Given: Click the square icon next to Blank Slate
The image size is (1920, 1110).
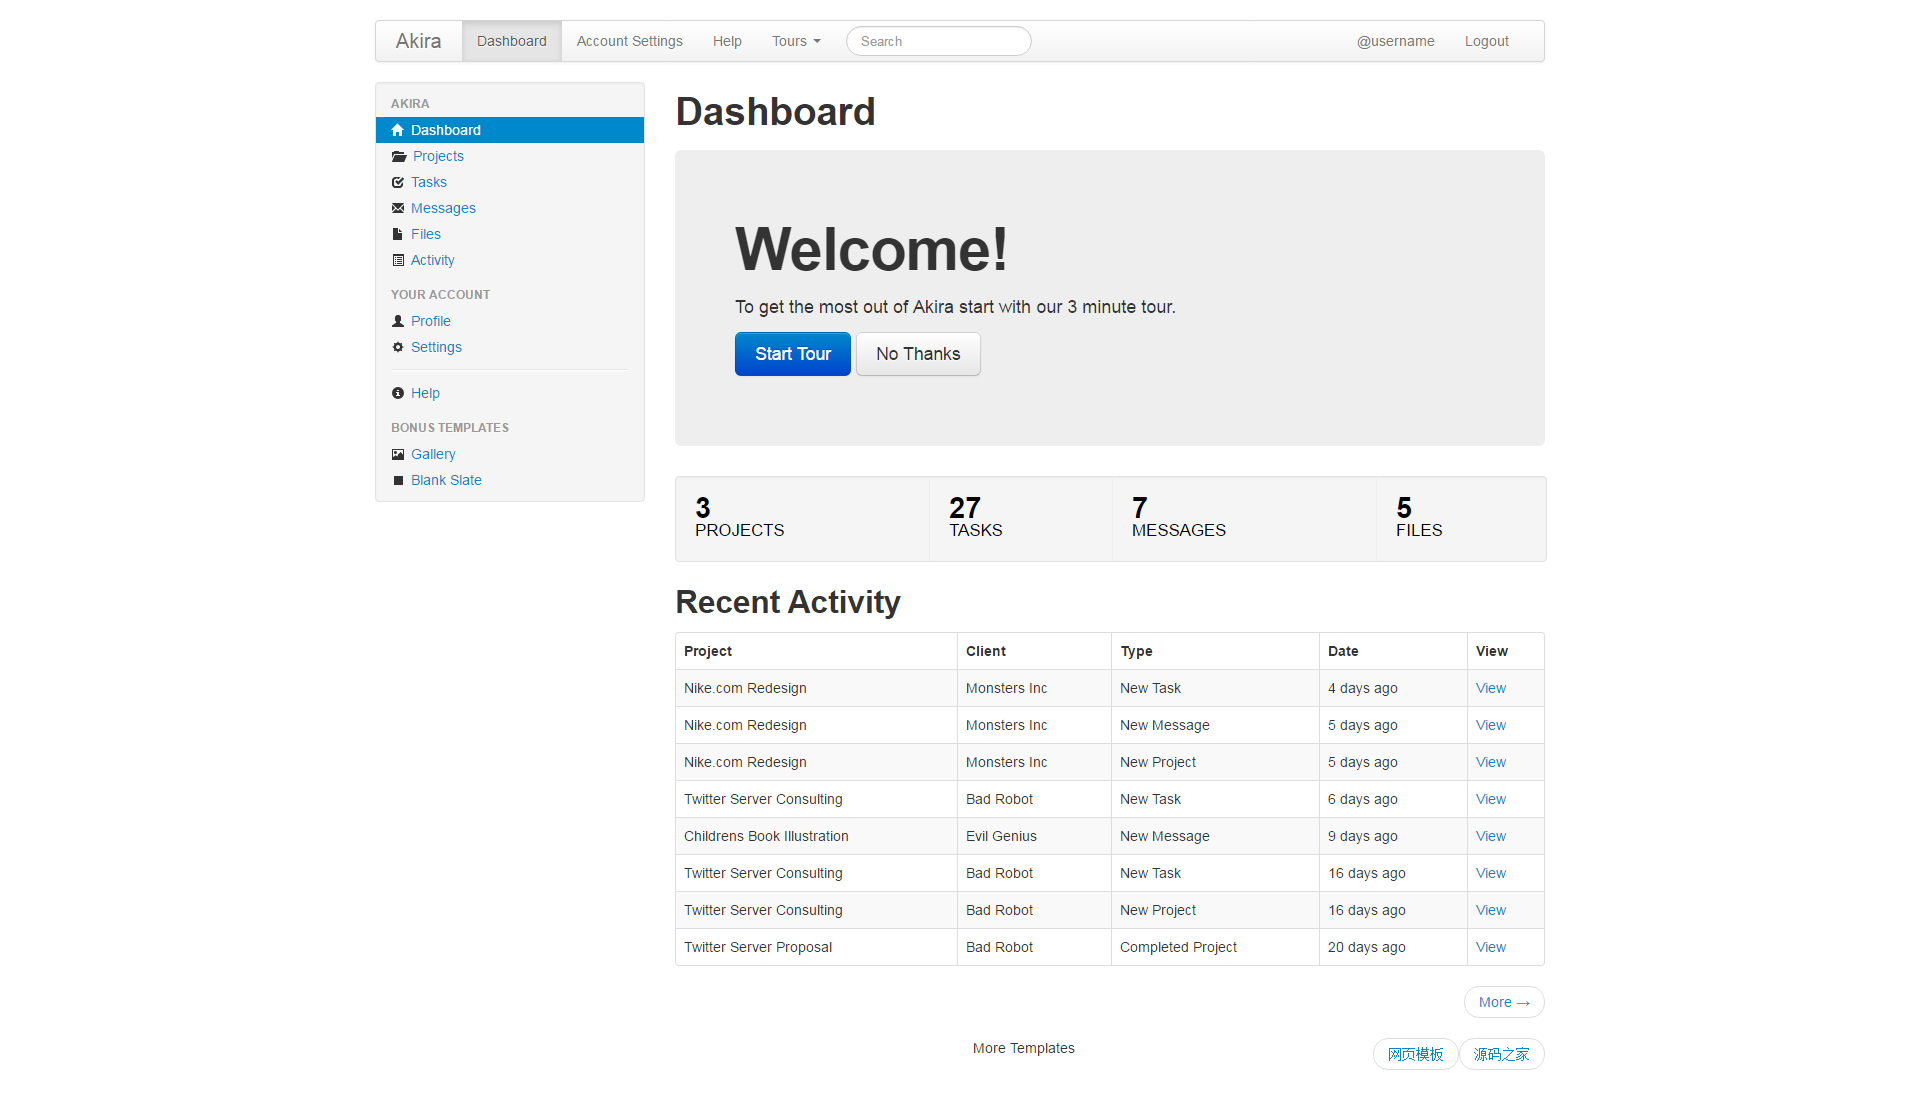Looking at the screenshot, I should point(398,480).
